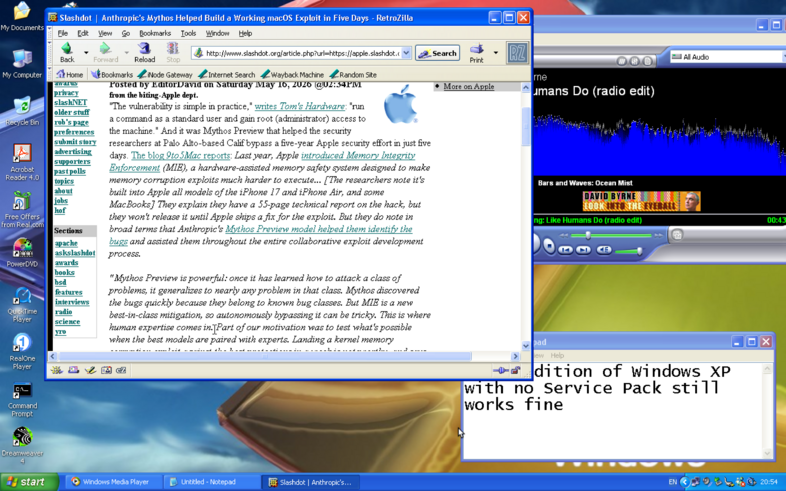The width and height of the screenshot is (786, 491).
Task: Open the Print button dropdown arrow
Action: 495,52
